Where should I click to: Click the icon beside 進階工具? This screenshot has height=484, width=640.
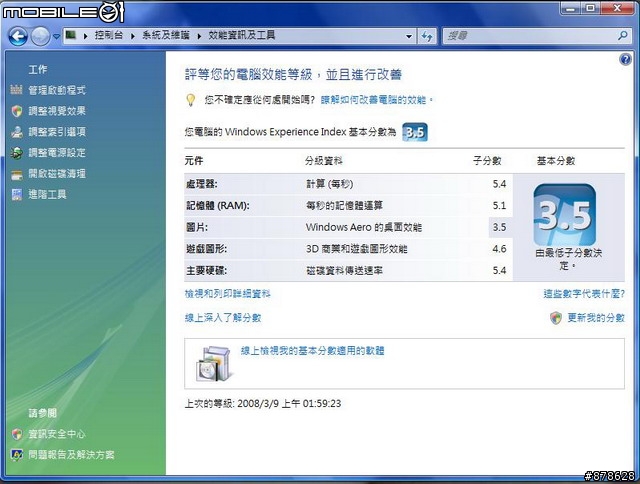[x=17, y=195]
